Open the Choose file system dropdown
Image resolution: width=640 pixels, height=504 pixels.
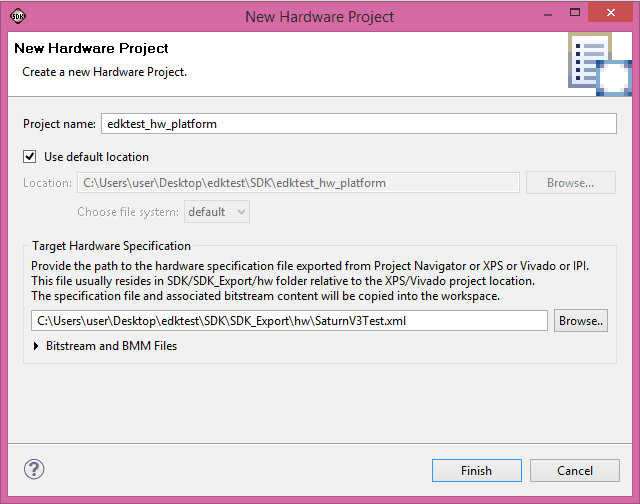coord(216,212)
